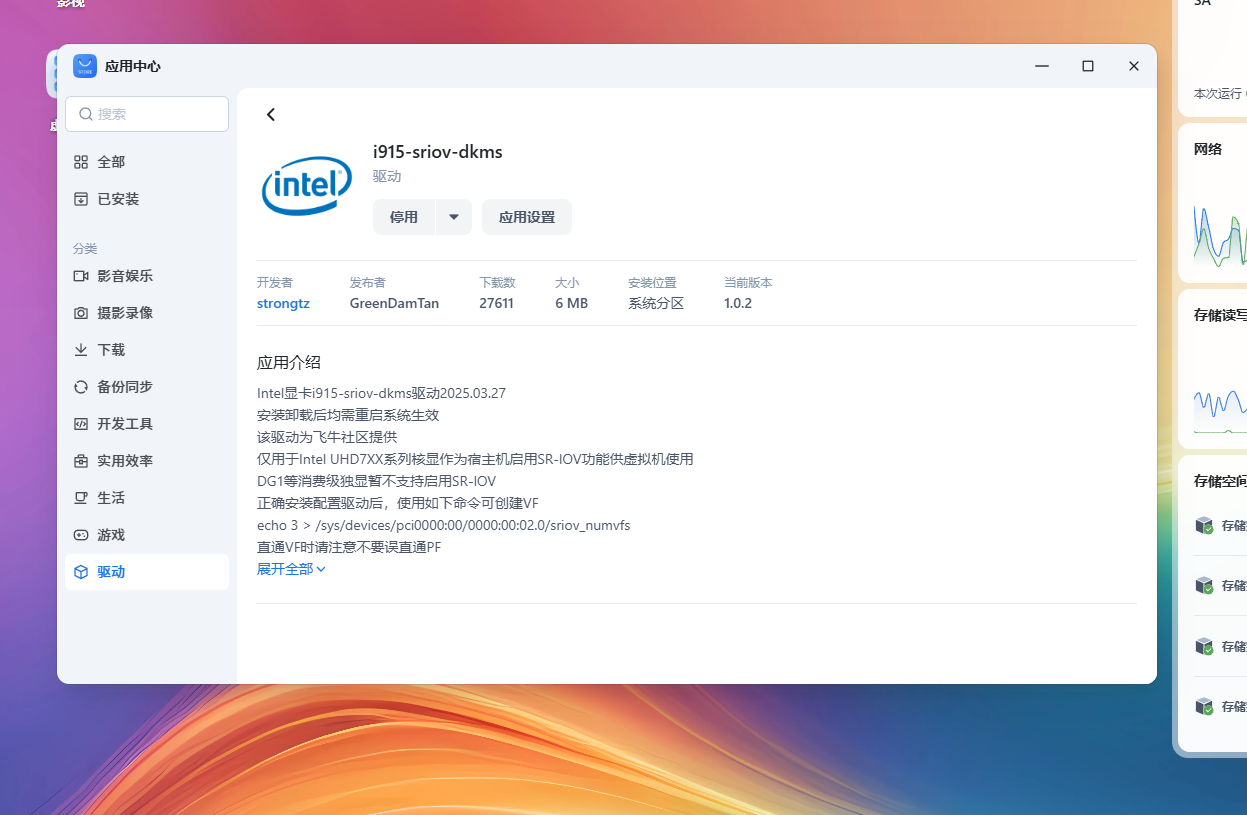
Task: Open the dropdown arrow beside 停用
Action: (454, 217)
